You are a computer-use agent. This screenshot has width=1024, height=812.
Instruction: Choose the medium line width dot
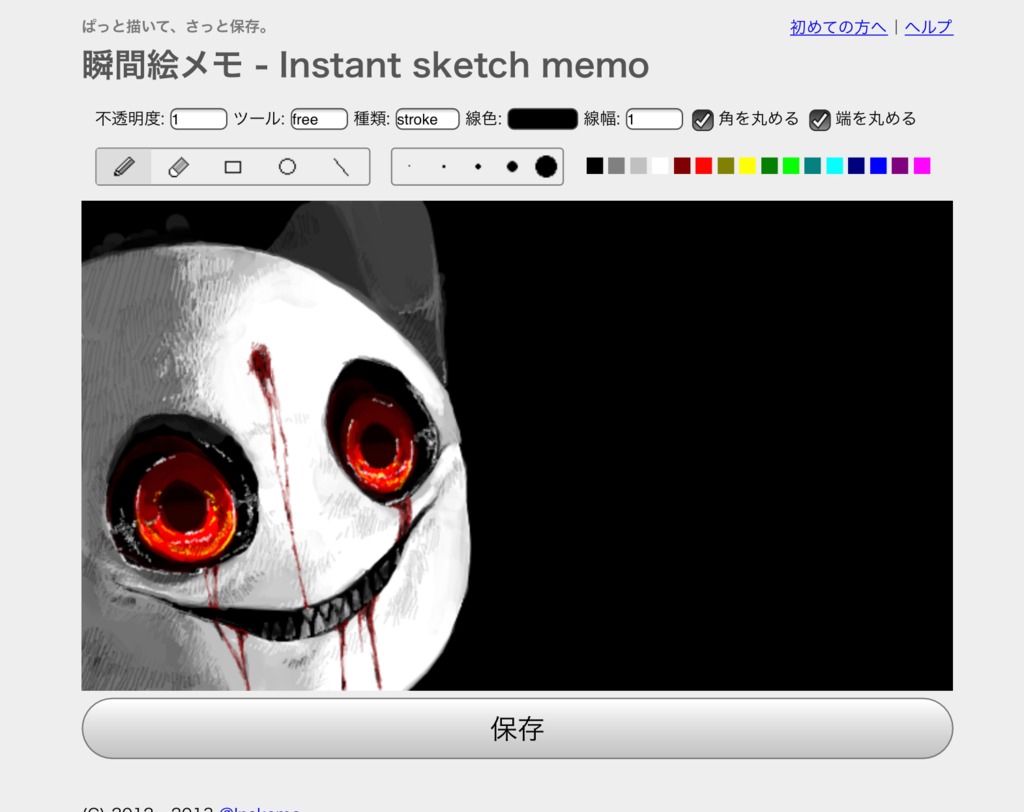(x=478, y=167)
